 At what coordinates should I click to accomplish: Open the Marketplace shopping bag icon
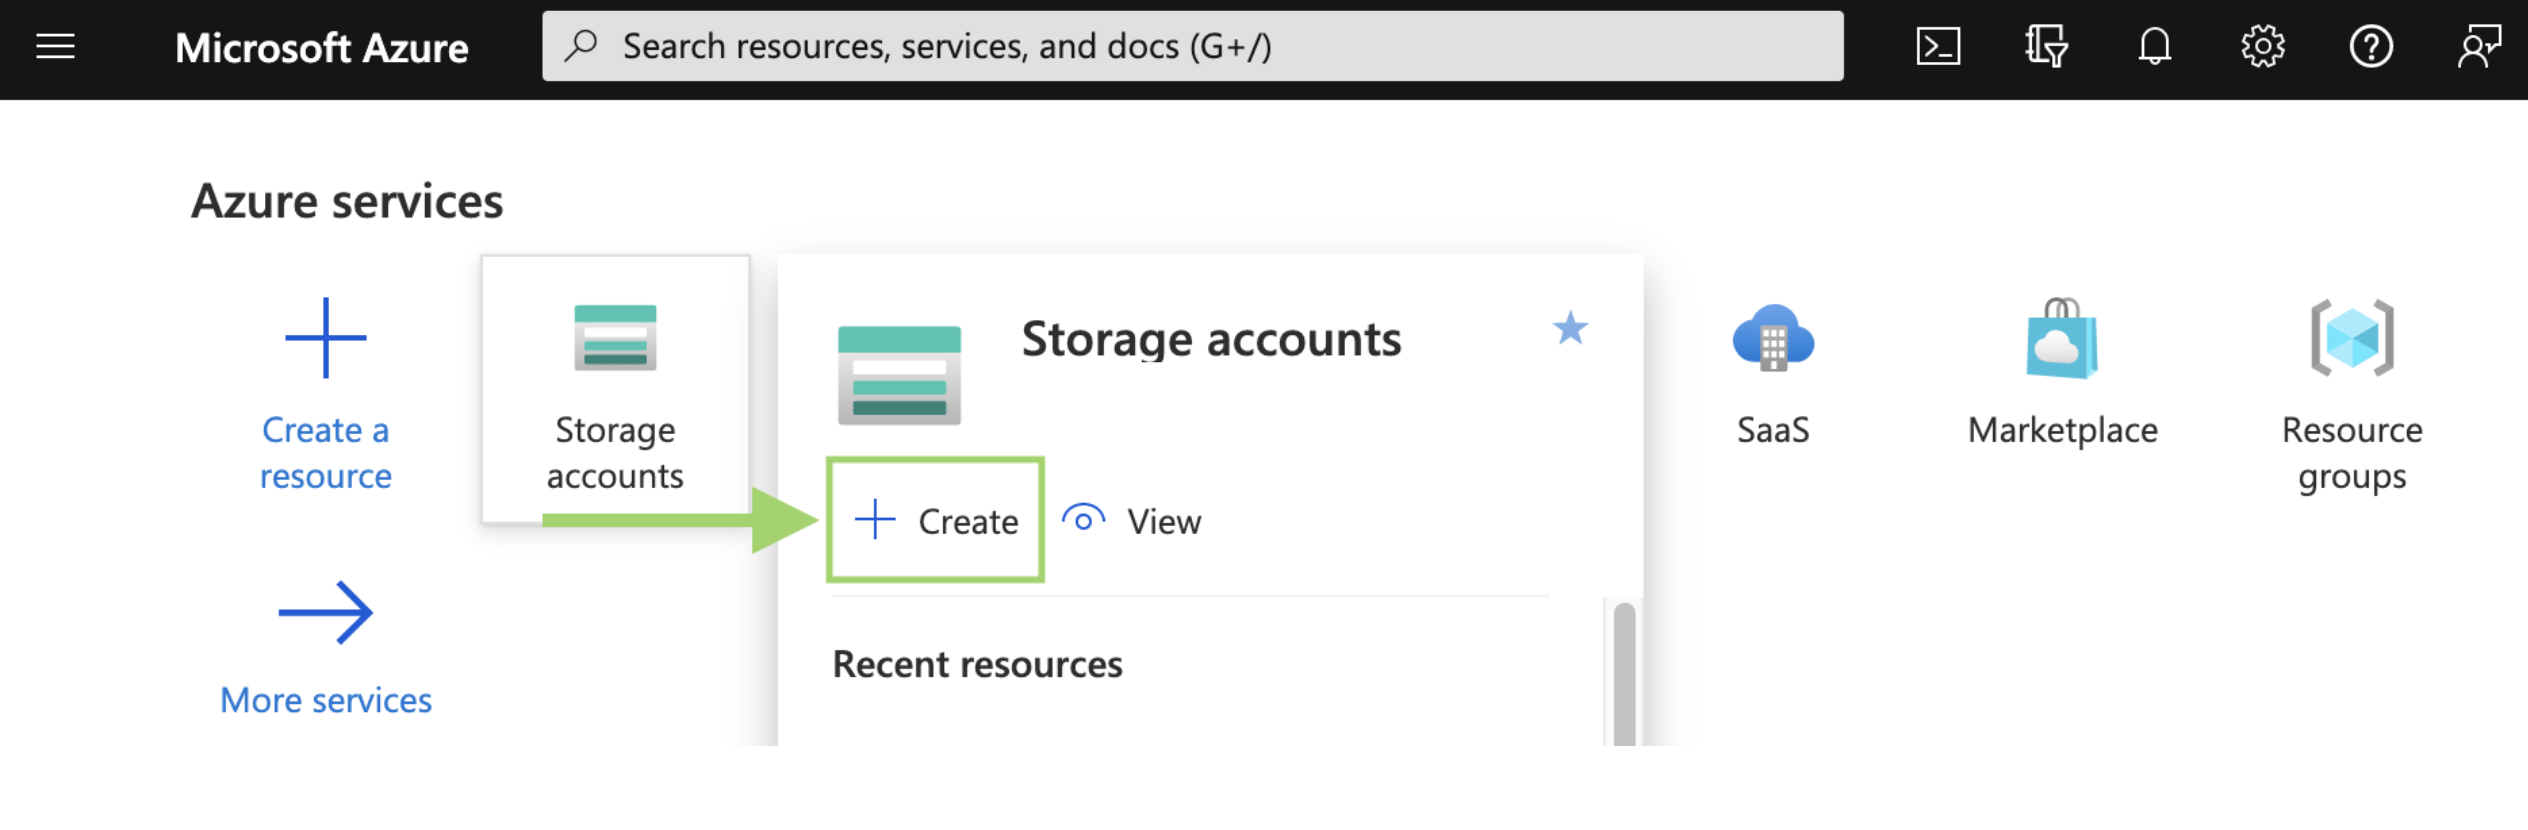pyautogui.click(x=2062, y=338)
